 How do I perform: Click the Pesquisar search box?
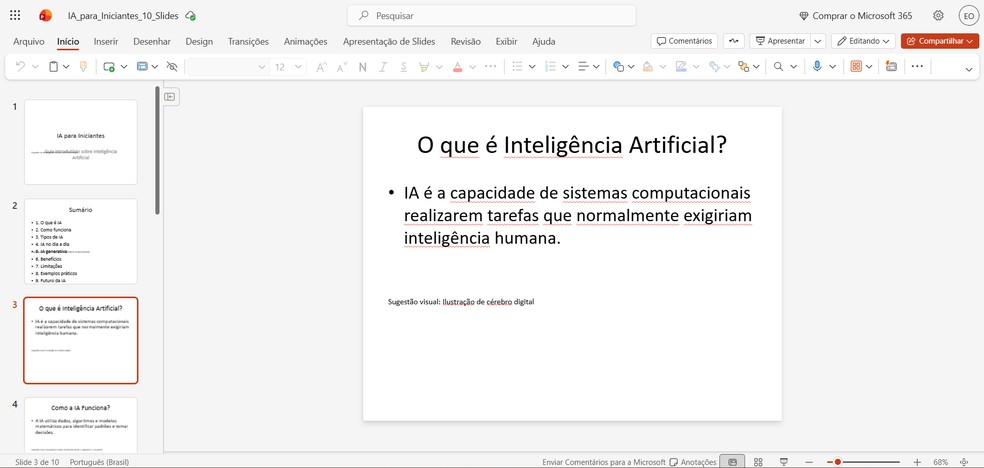pyautogui.click(x=491, y=16)
